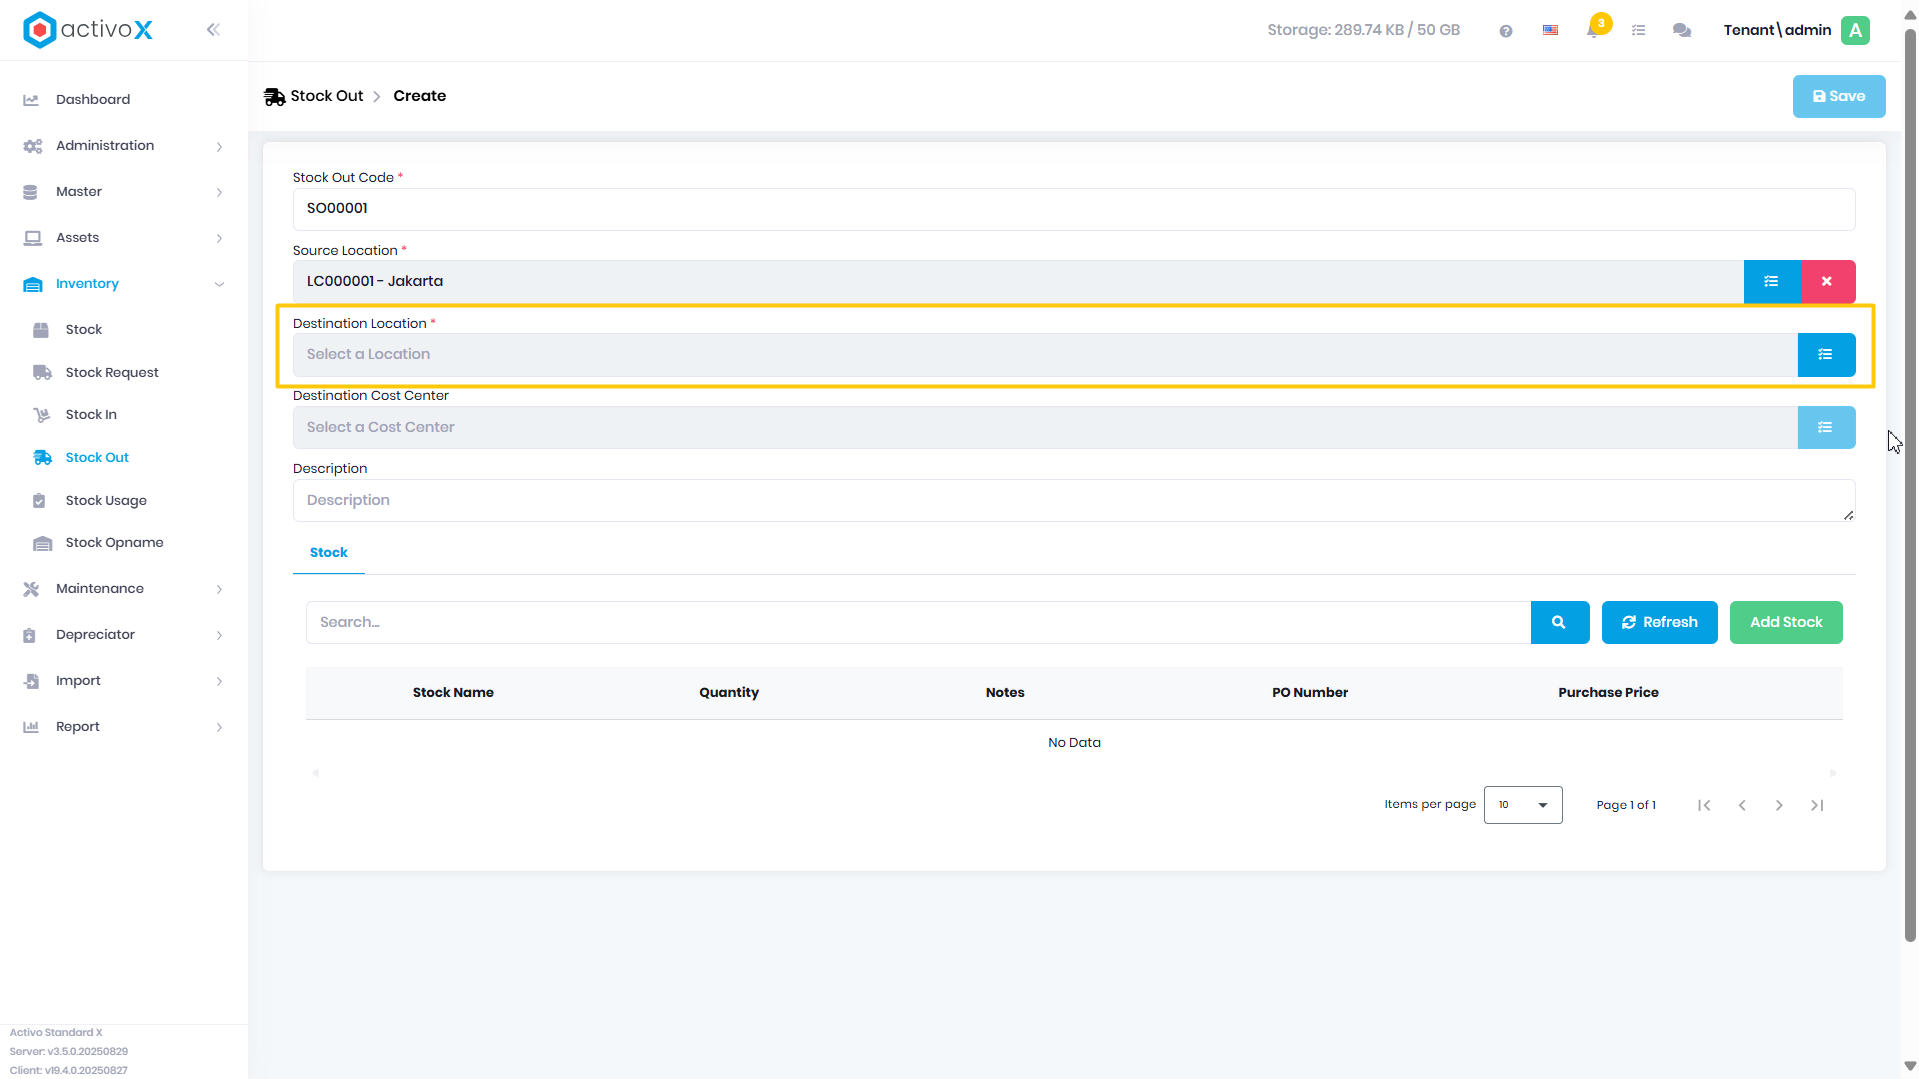Viewport: 1919px width, 1079px height.
Task: Click the activoX logo
Action: (x=88, y=30)
